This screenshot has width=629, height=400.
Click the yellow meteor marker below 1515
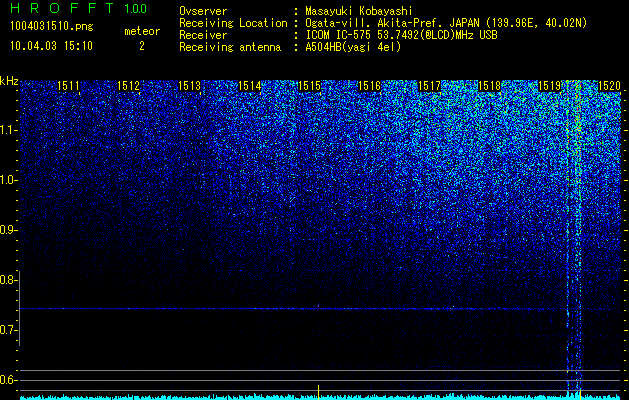pyautogui.click(x=319, y=392)
